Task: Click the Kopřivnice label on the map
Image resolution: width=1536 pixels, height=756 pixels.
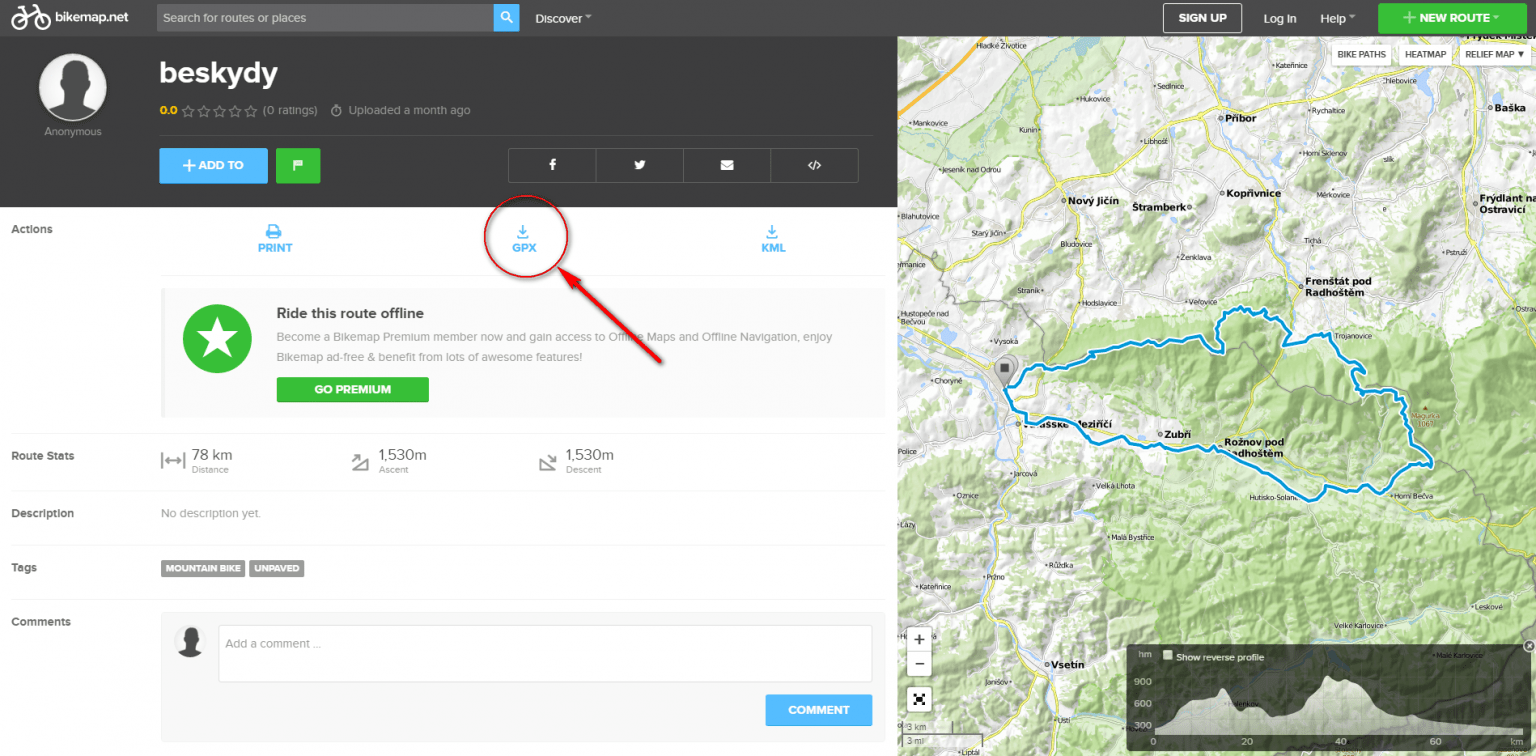Action: pos(1254,193)
